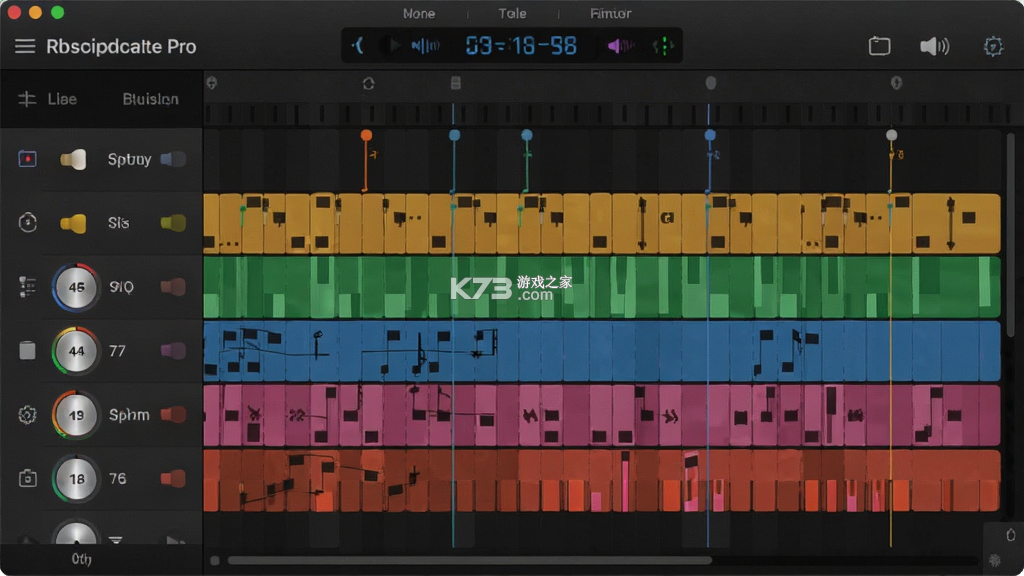Open settings with the top-right gear icon
This screenshot has height=576, width=1024.
993,46
